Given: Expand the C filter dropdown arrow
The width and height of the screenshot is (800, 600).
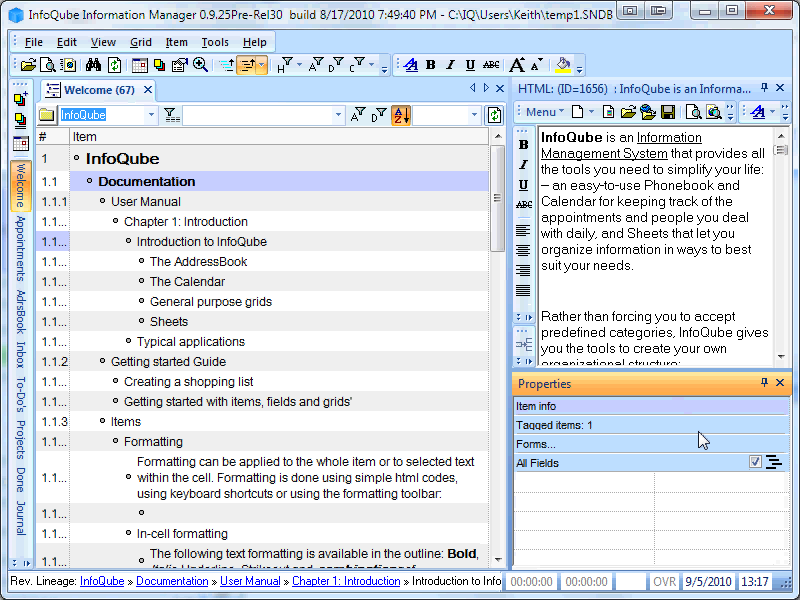Looking at the screenshot, I should coord(371,65).
